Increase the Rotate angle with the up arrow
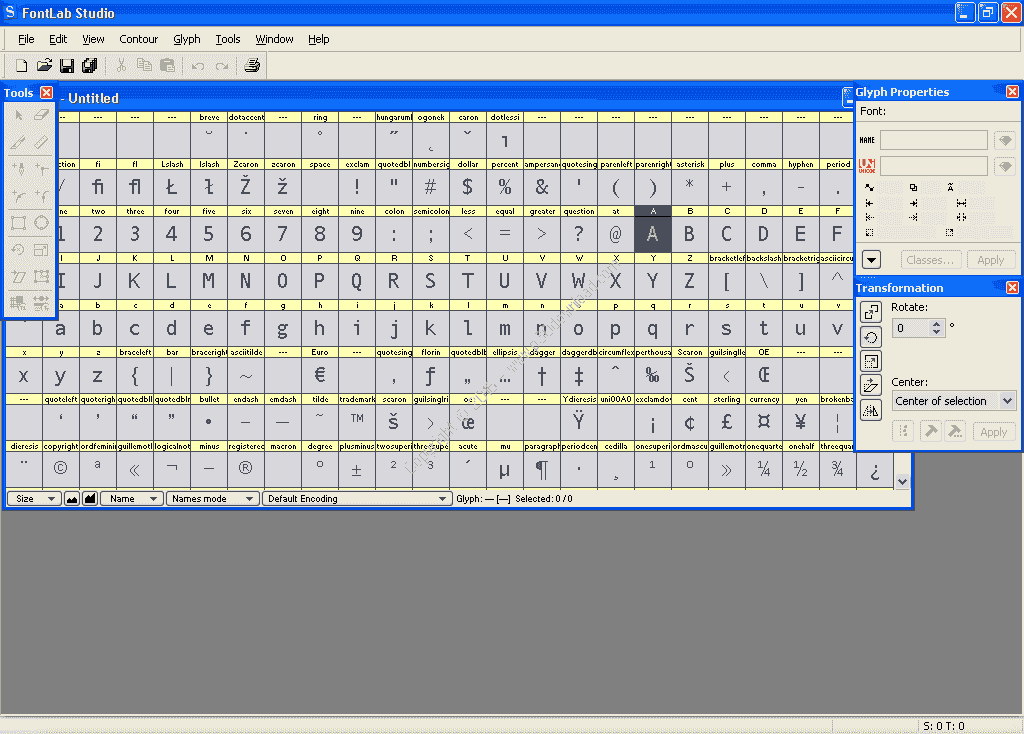 [936, 323]
